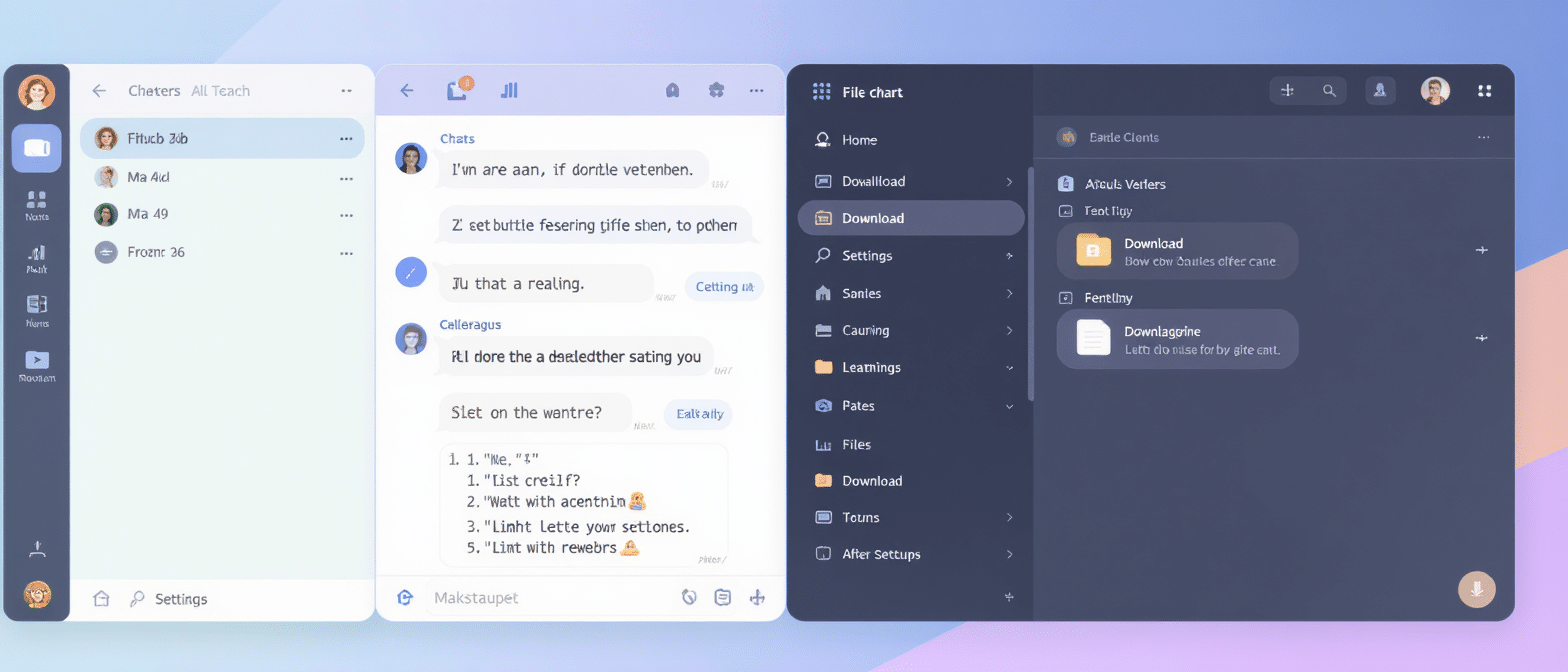
Task: Collapse the Pates section arrow
Action: 1009,406
